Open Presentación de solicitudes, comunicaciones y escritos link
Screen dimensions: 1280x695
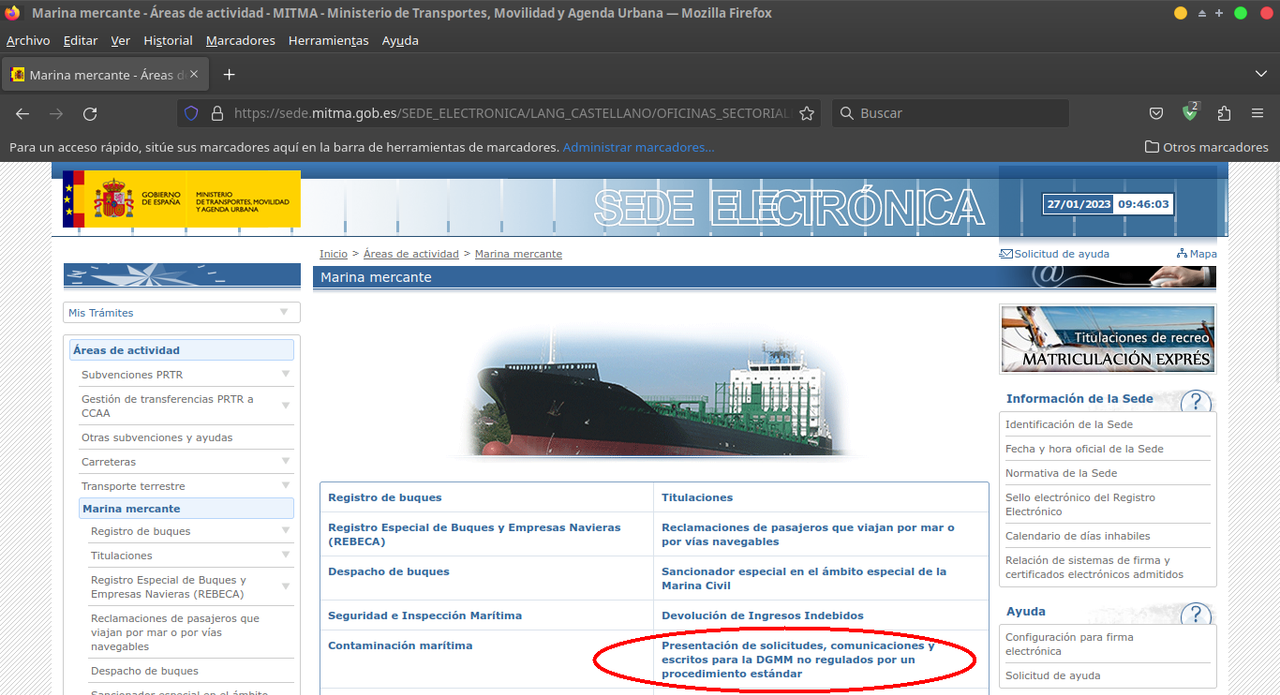click(798, 660)
